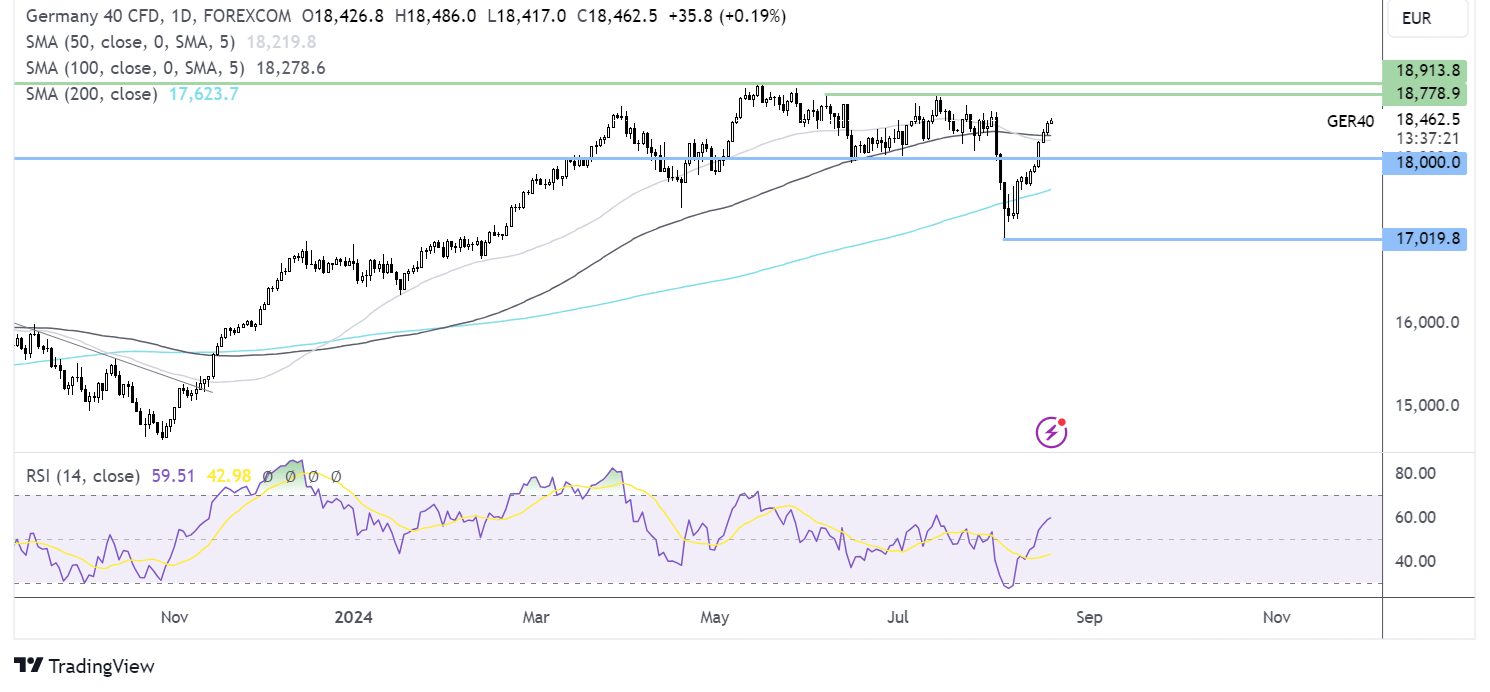This screenshot has height=692, width=1490.
Task: Click the 13:37:21 bar countdown
Action: coord(1428,137)
